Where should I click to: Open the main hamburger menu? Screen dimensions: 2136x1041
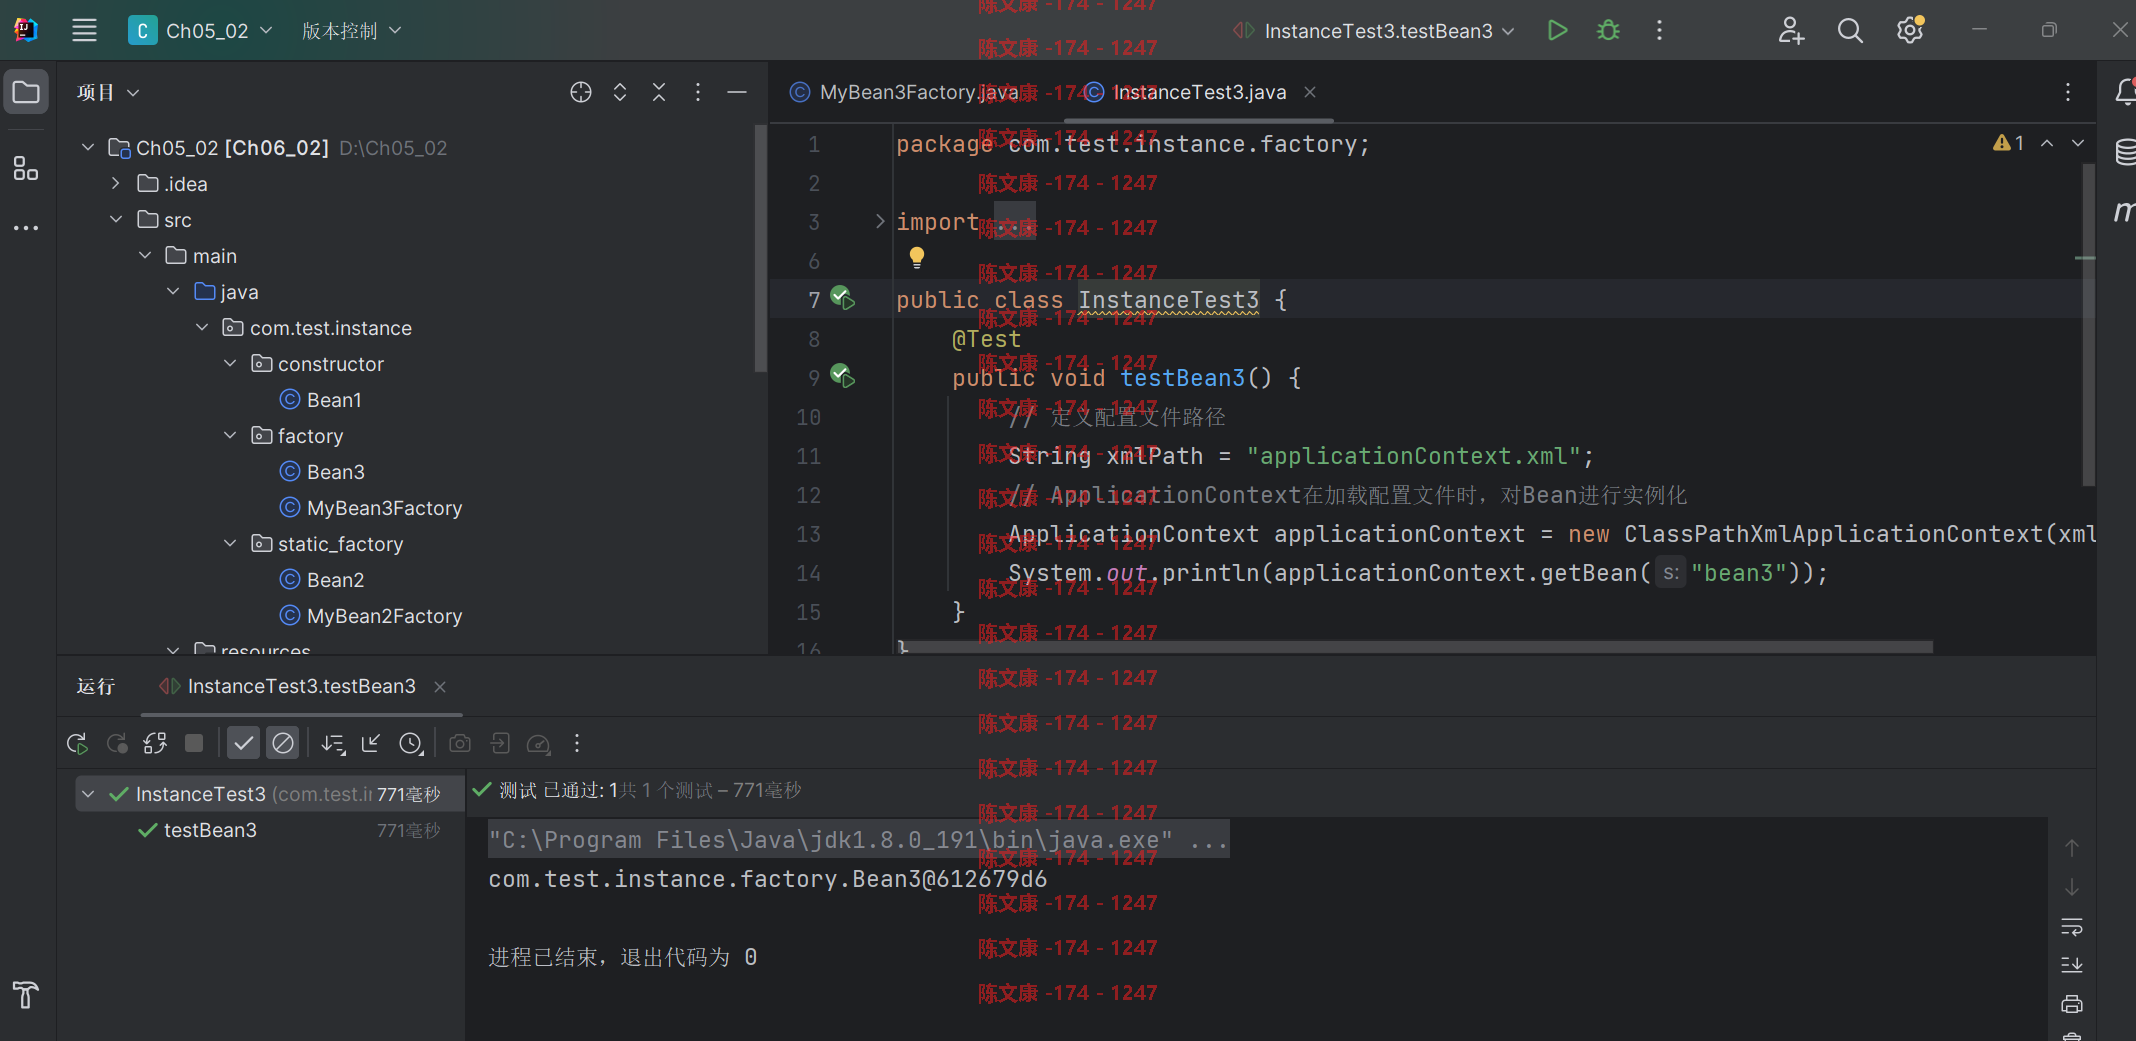click(85, 30)
